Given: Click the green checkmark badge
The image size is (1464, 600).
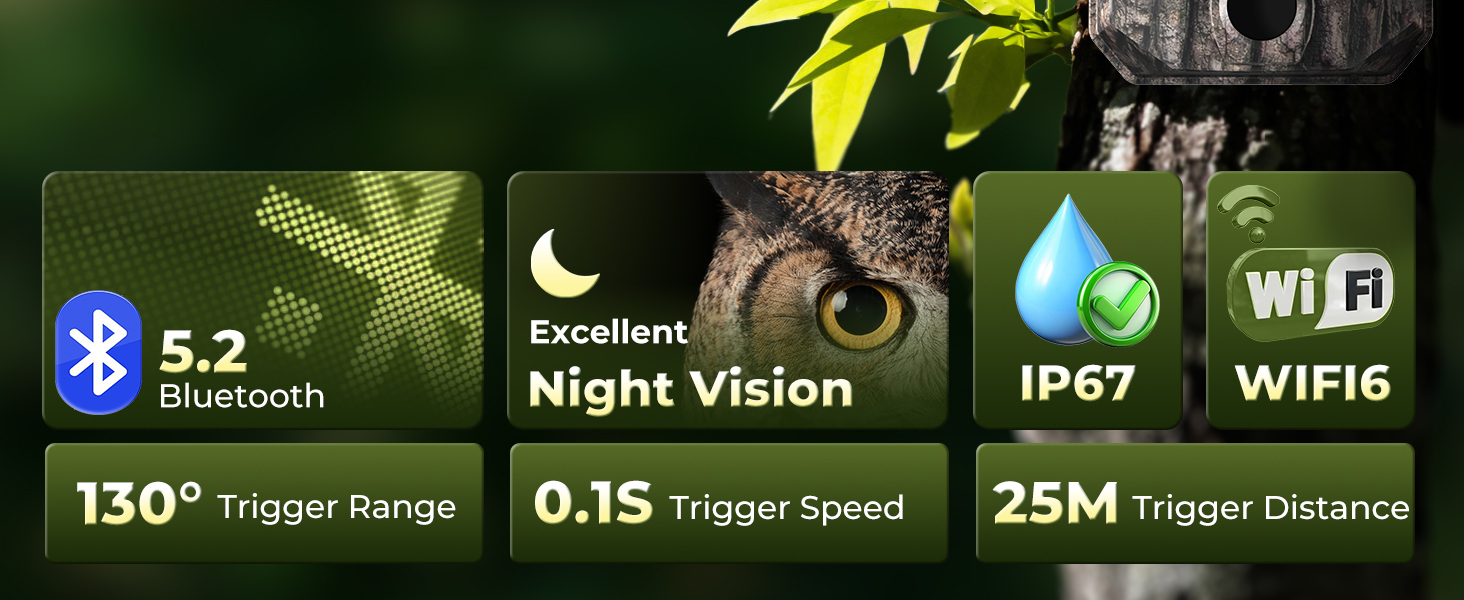Looking at the screenshot, I should pos(1118,305).
